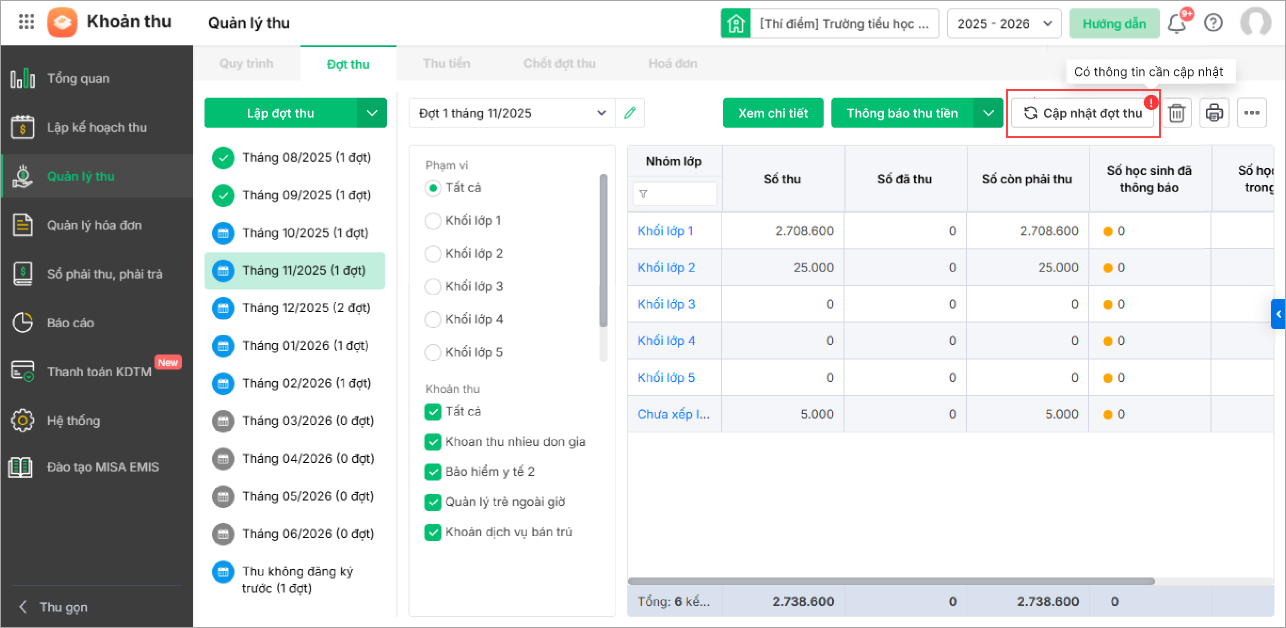Click the Cập nhật đợt thu button
Viewport: 1286px width, 628px height.
1083,113
